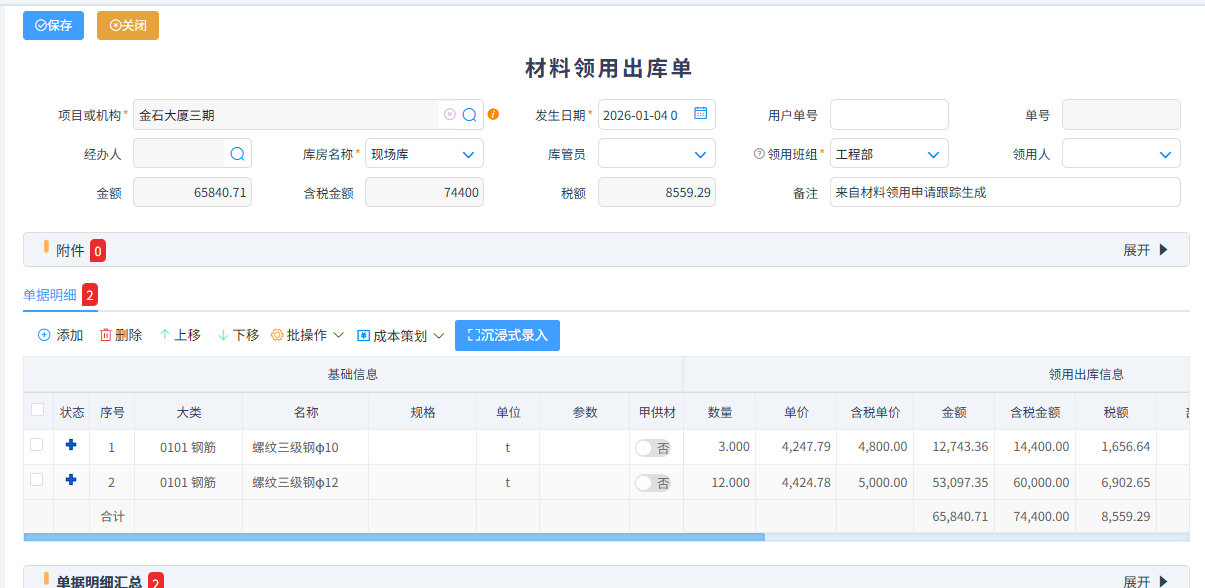Toggle 甲供材 switch for 螺纹三级钢φ10

pyautogui.click(x=654, y=446)
